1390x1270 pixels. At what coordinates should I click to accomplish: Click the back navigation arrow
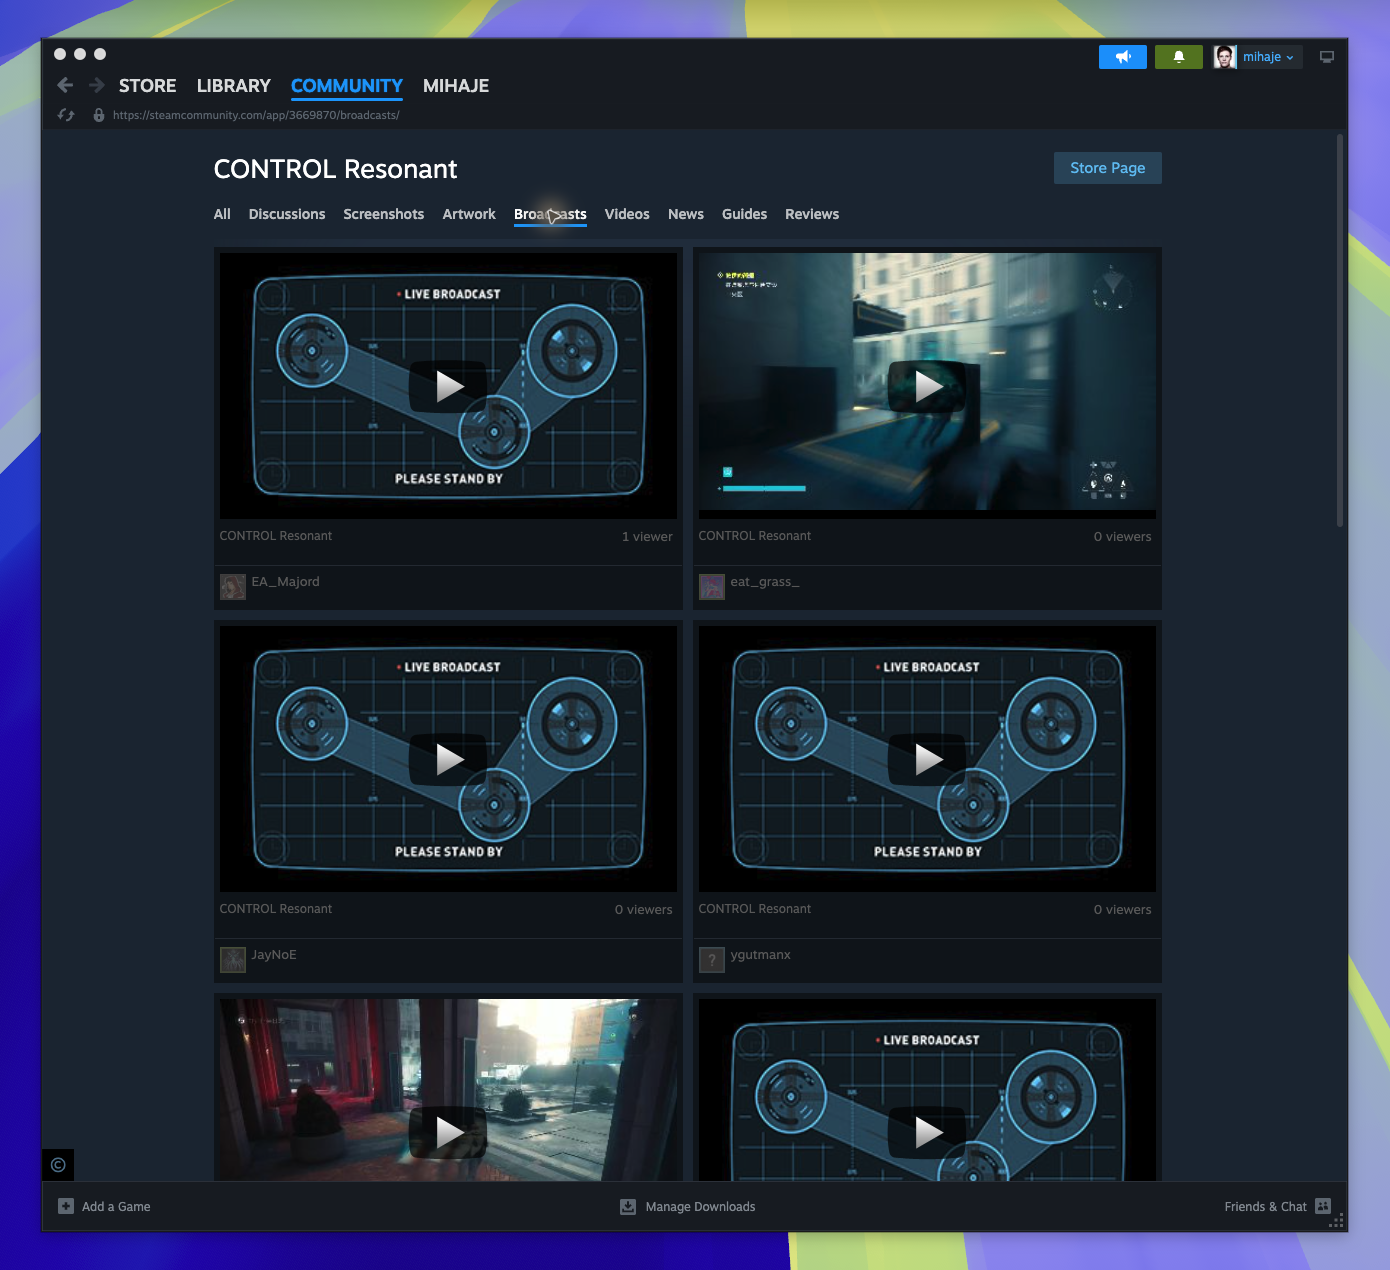(x=65, y=85)
